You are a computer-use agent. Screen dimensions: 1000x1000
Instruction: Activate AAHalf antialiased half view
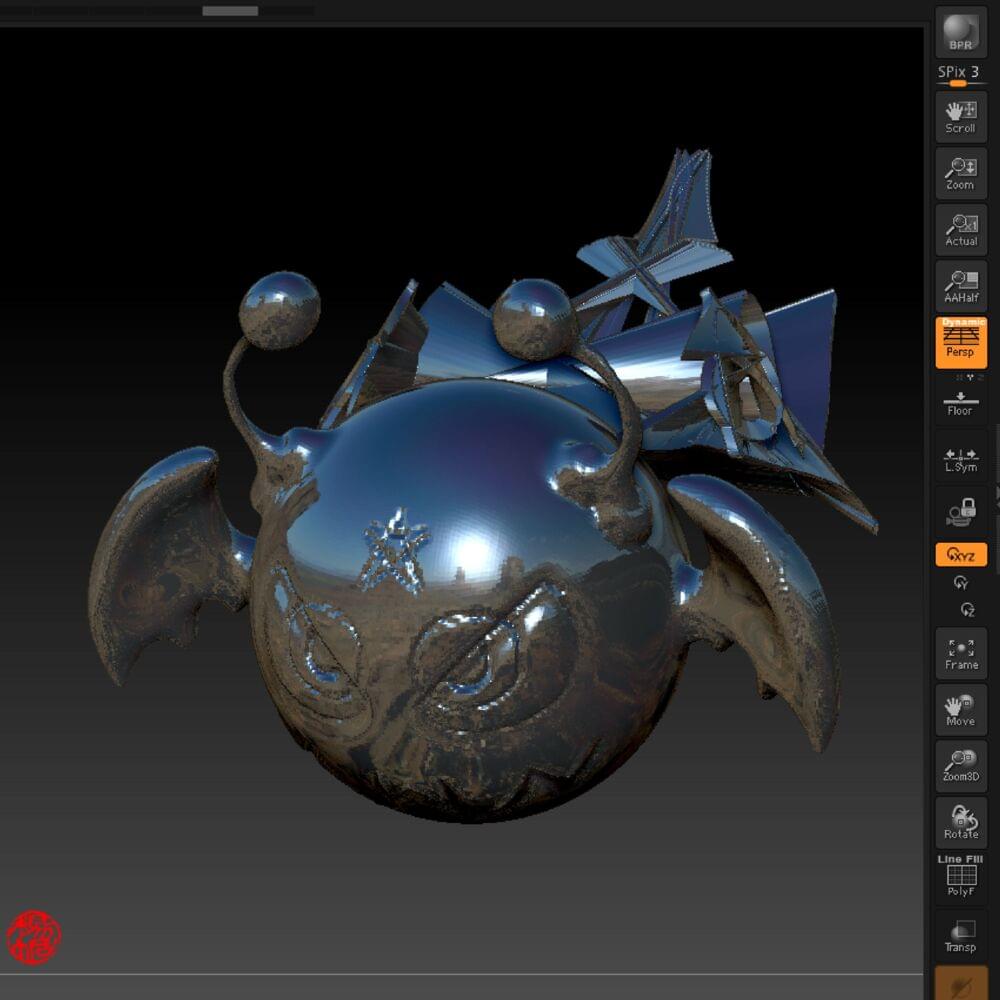click(x=960, y=286)
